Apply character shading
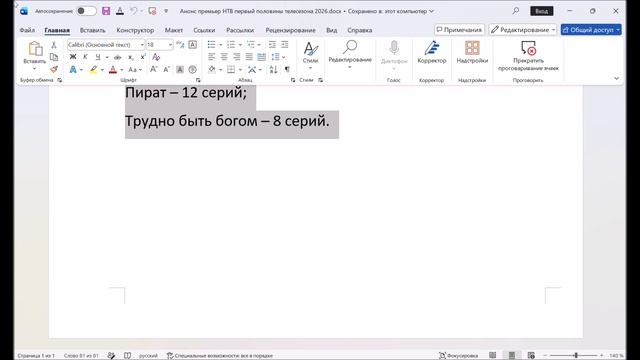 pos(180,70)
